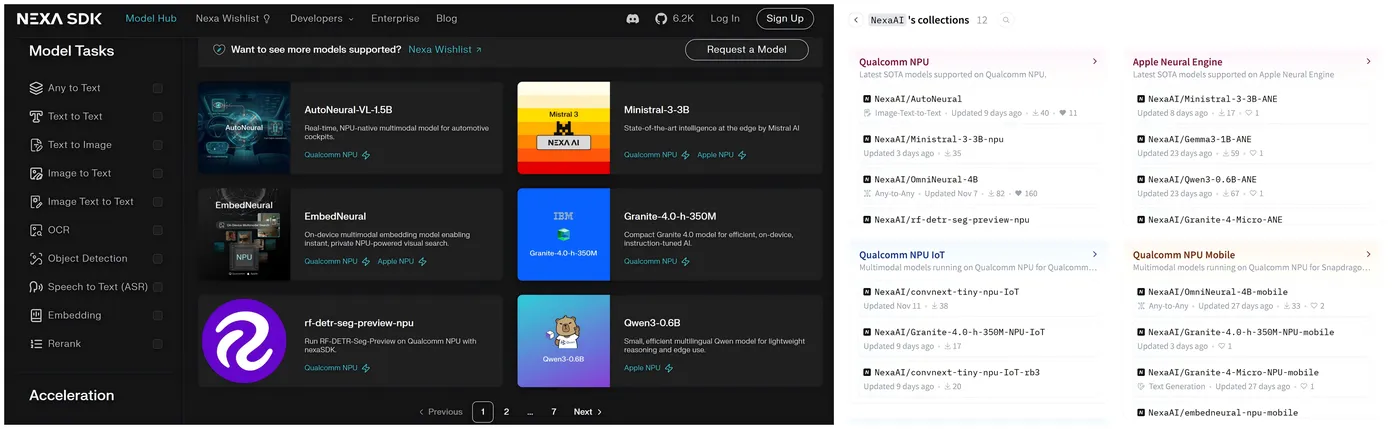
Task: Click the Image Text to Text icon
Action: 36,201
